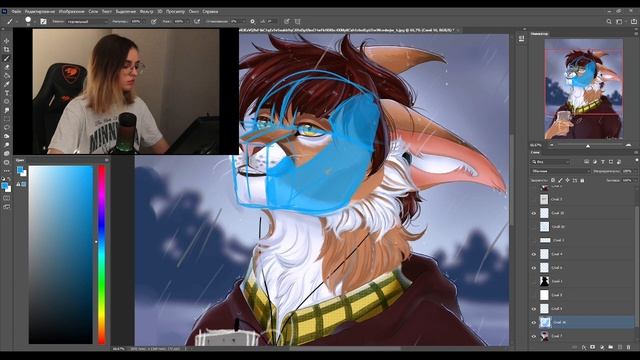
Task: Click the share icon in the options bar
Action: [634, 21]
